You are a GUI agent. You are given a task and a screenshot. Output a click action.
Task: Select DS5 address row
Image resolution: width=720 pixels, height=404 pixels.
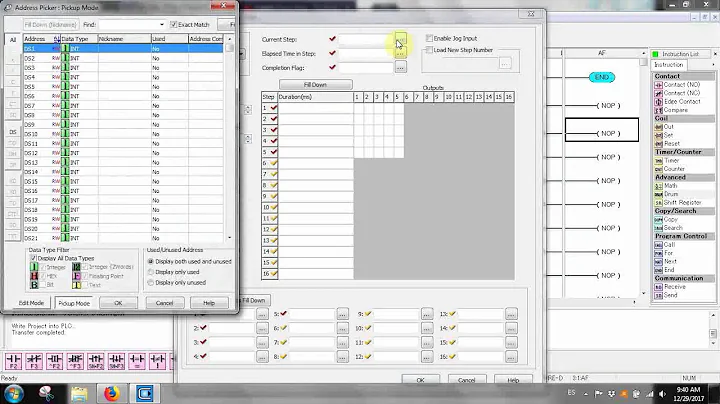coord(123,86)
